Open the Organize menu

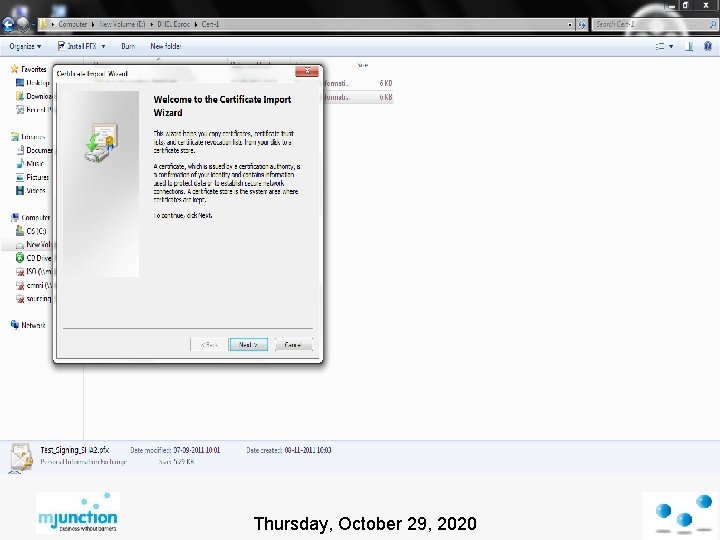click(x=25, y=46)
